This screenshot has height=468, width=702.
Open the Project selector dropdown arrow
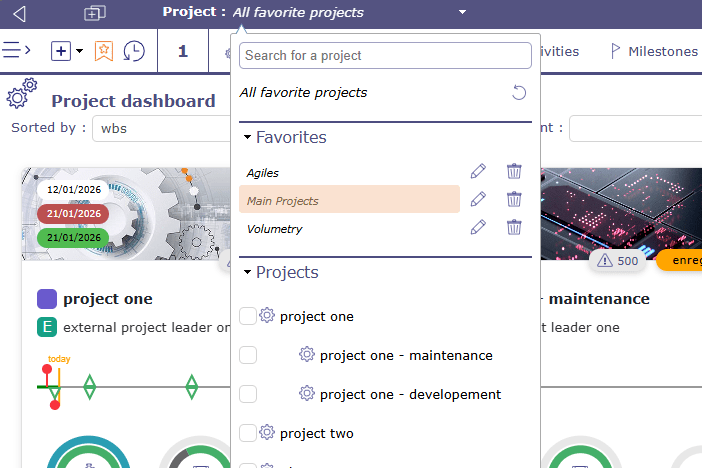(x=462, y=13)
